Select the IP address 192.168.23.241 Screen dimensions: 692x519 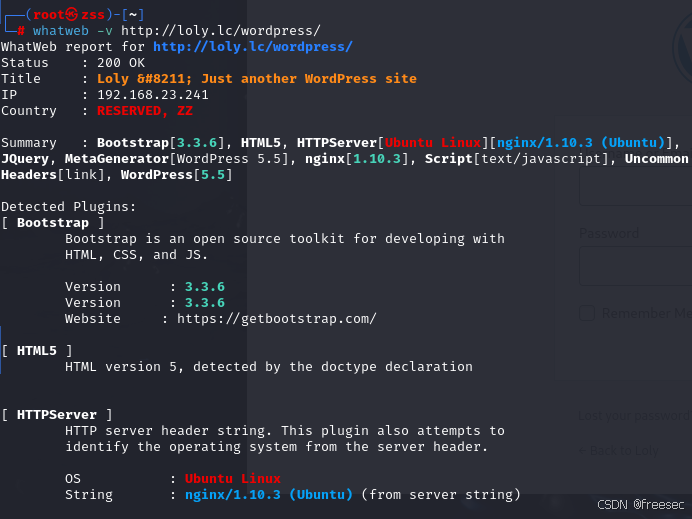click(x=153, y=95)
